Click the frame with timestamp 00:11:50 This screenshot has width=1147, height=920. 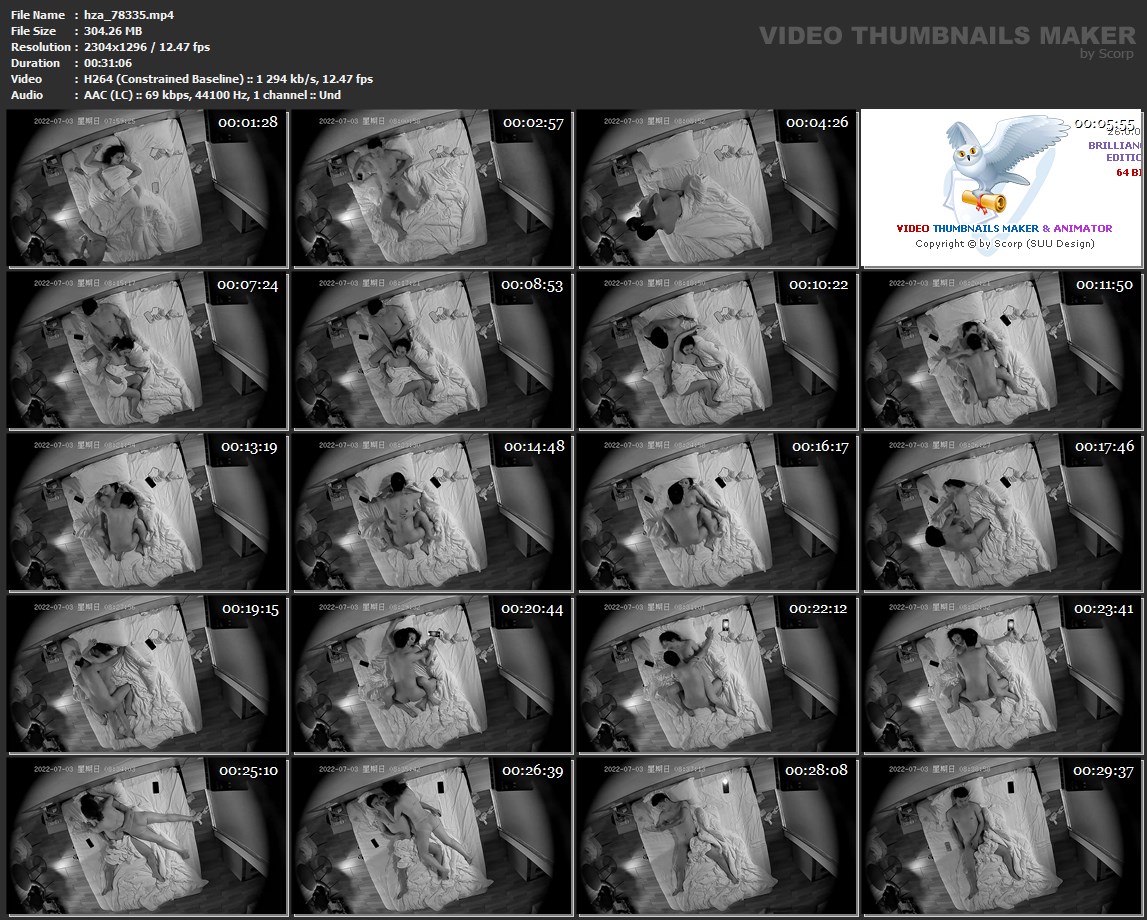pos(1003,350)
